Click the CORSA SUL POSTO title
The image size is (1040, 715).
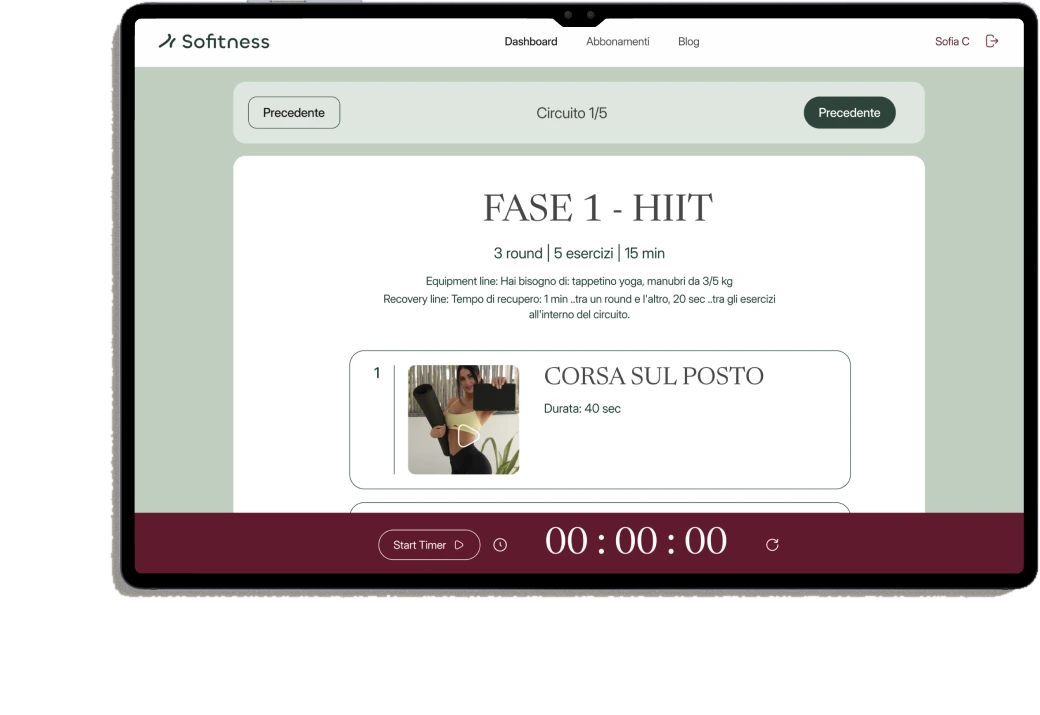coord(653,376)
